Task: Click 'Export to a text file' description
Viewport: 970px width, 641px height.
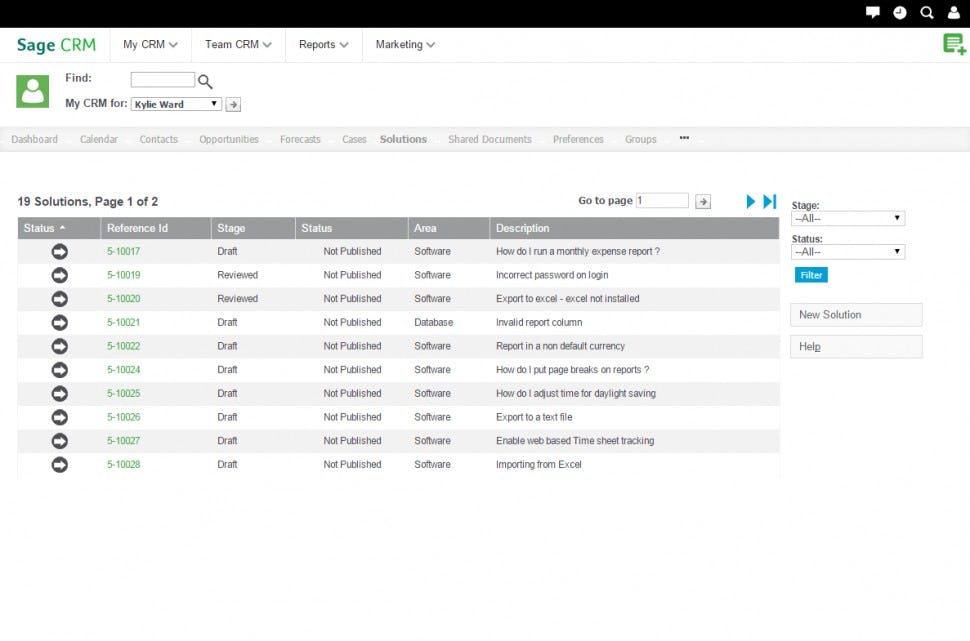Action: pos(534,417)
